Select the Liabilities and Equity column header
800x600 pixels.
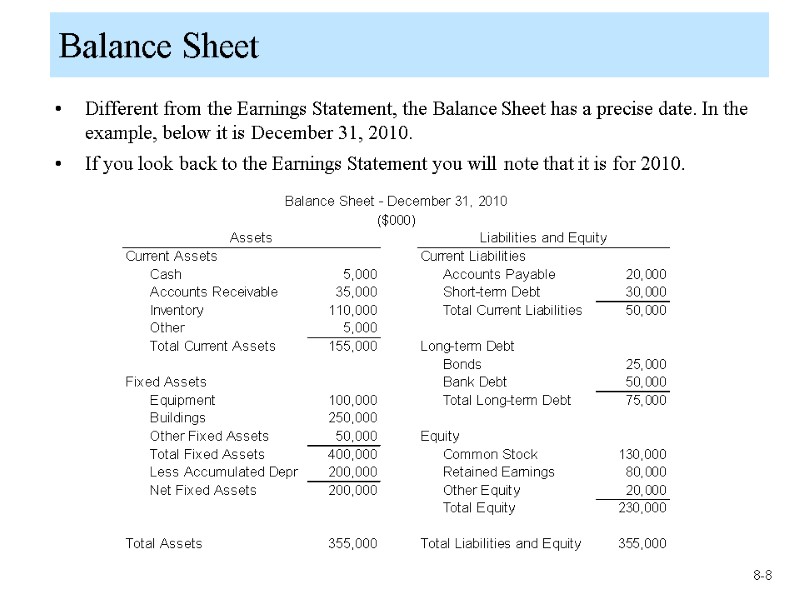click(543, 237)
